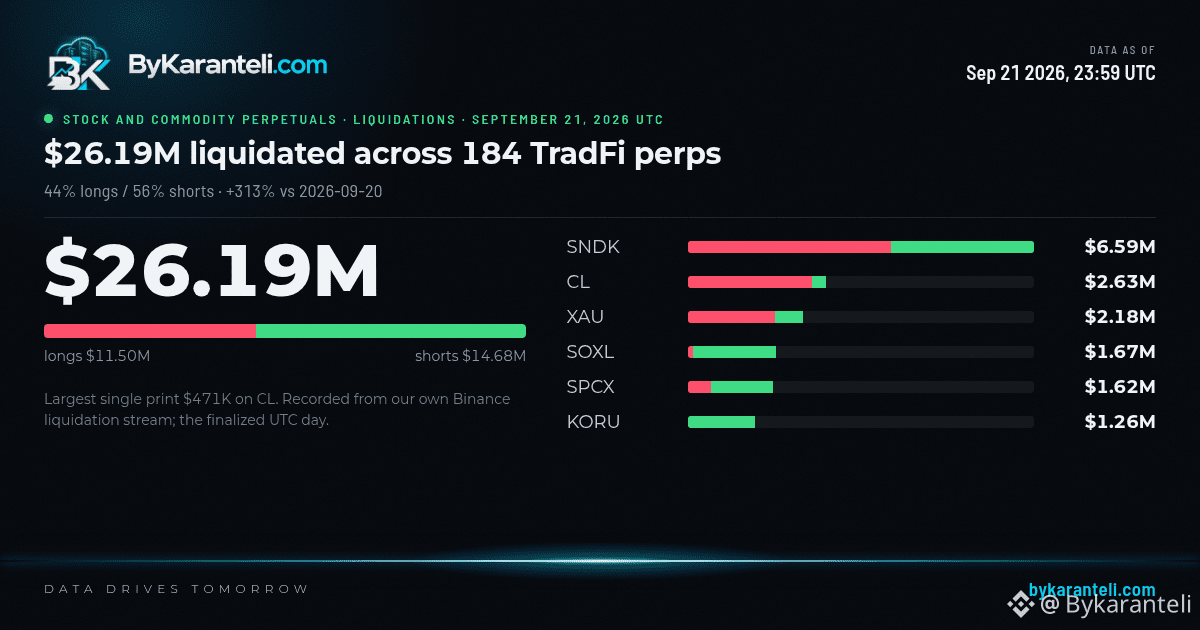Screen dimensions: 1200x630
Task: Click the large $26.19M total figure
Action: 212,270
